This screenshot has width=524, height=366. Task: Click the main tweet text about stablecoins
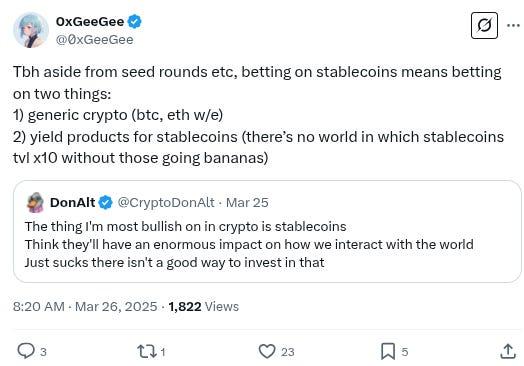(258, 115)
